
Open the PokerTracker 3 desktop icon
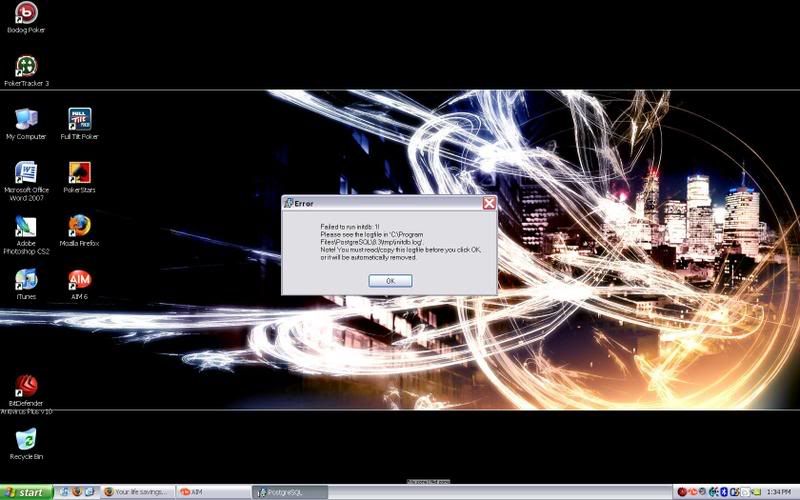pos(26,67)
